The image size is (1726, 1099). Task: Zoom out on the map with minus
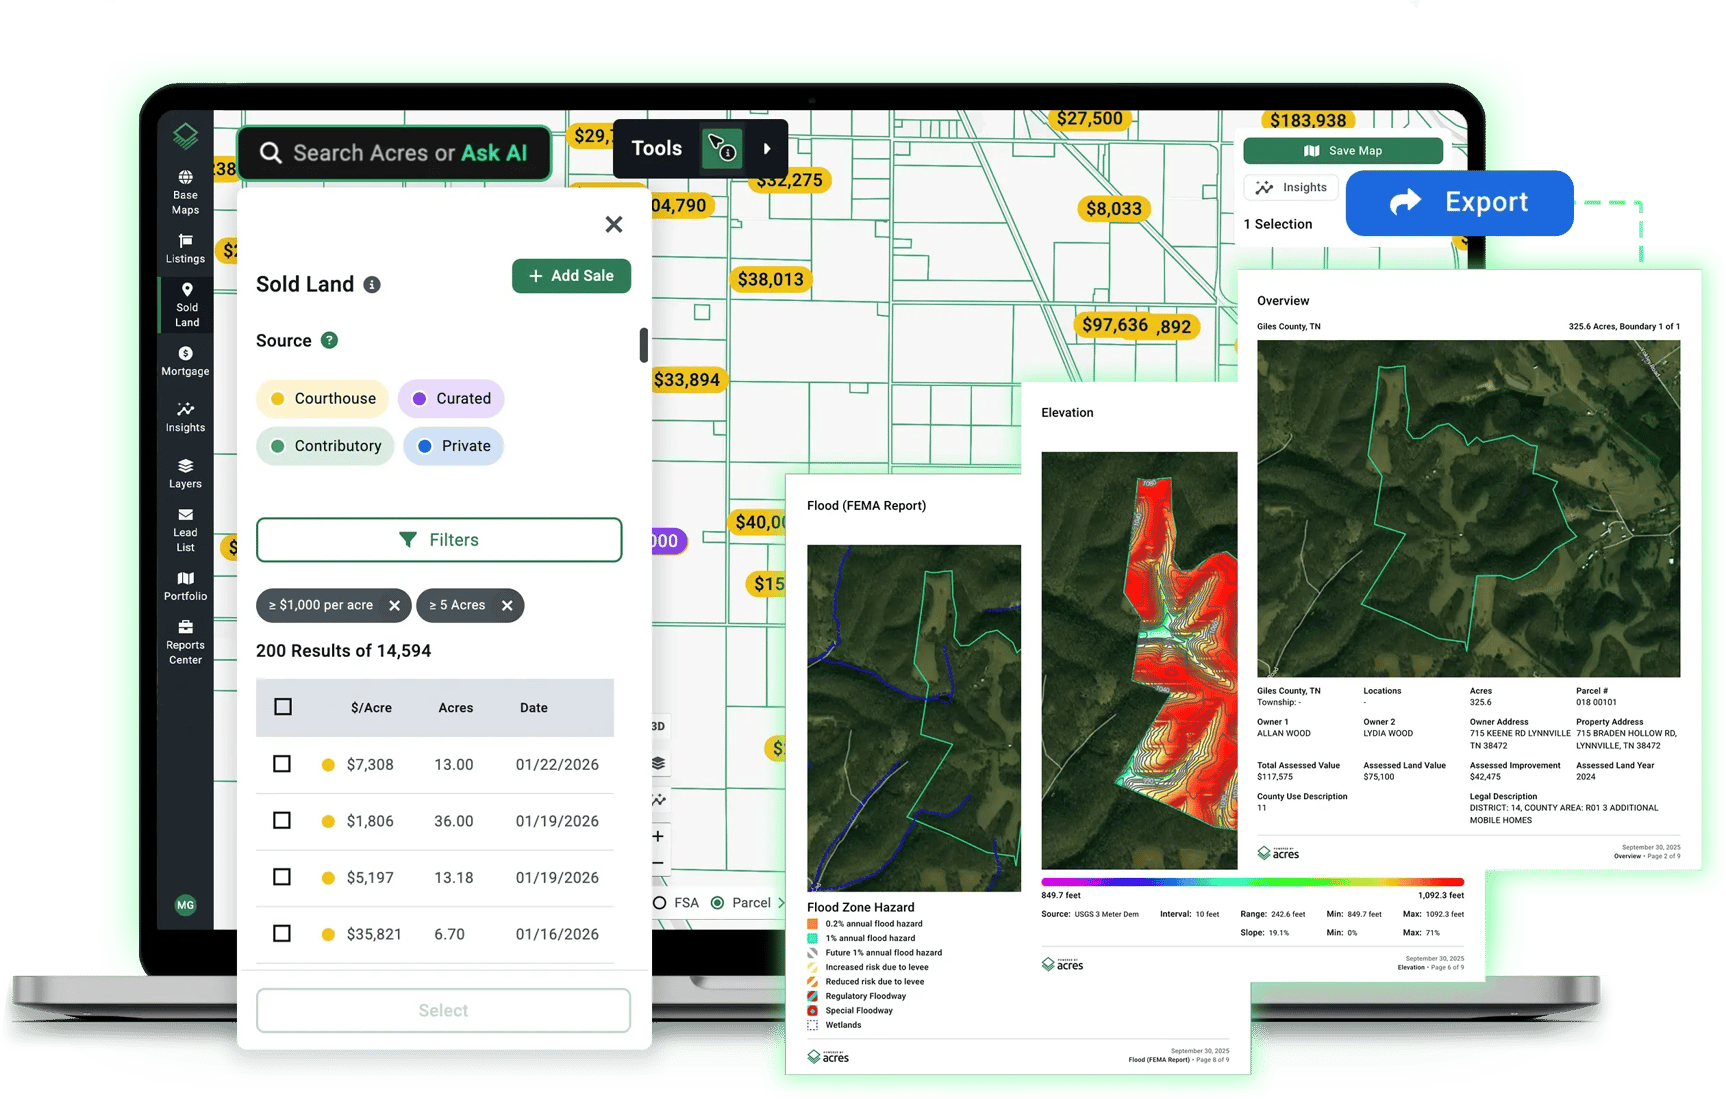pyautogui.click(x=658, y=862)
